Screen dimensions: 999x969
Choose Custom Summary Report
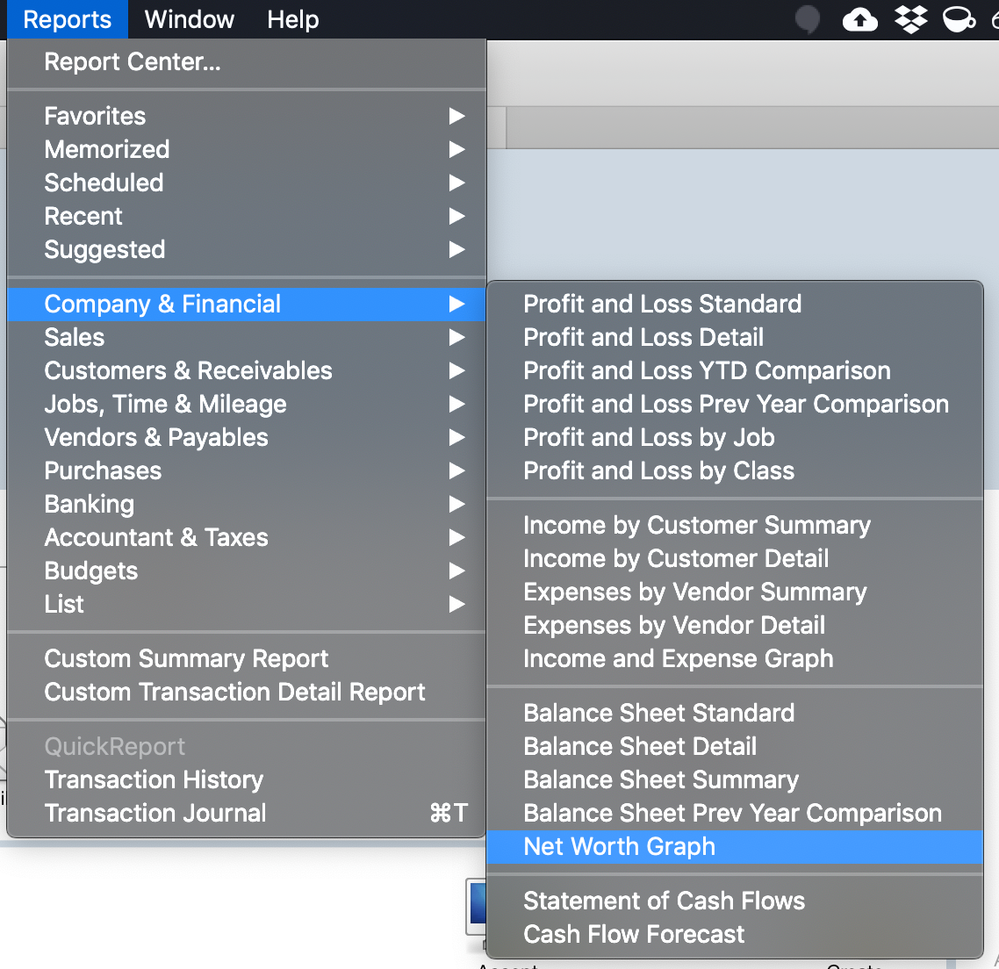coord(247,658)
